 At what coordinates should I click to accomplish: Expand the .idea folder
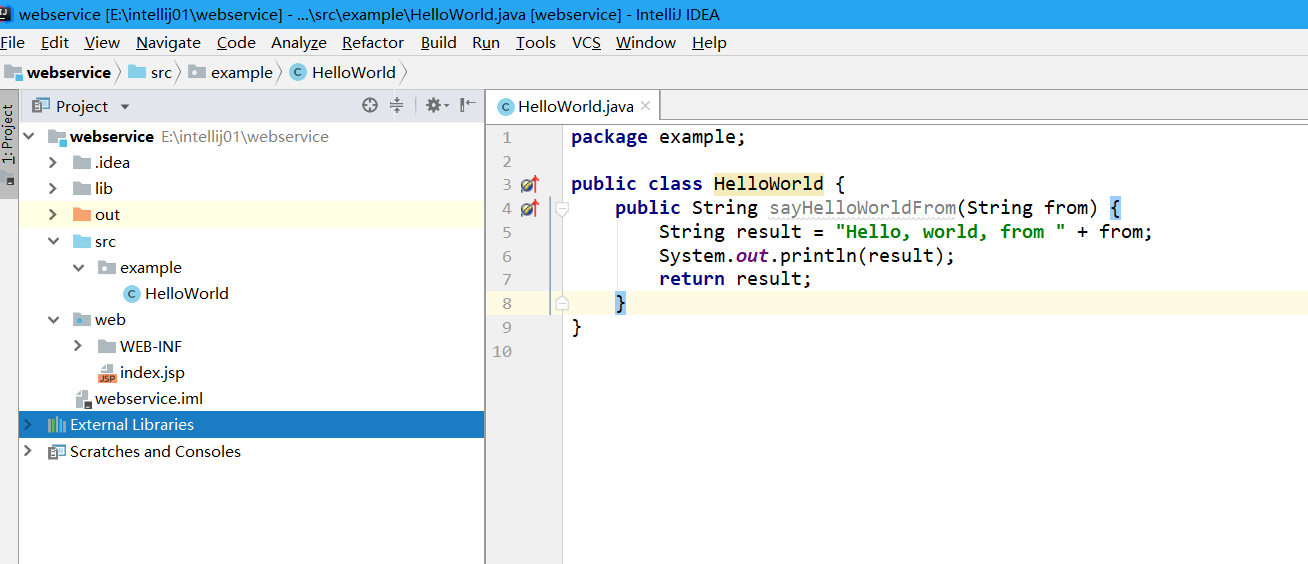pos(53,162)
